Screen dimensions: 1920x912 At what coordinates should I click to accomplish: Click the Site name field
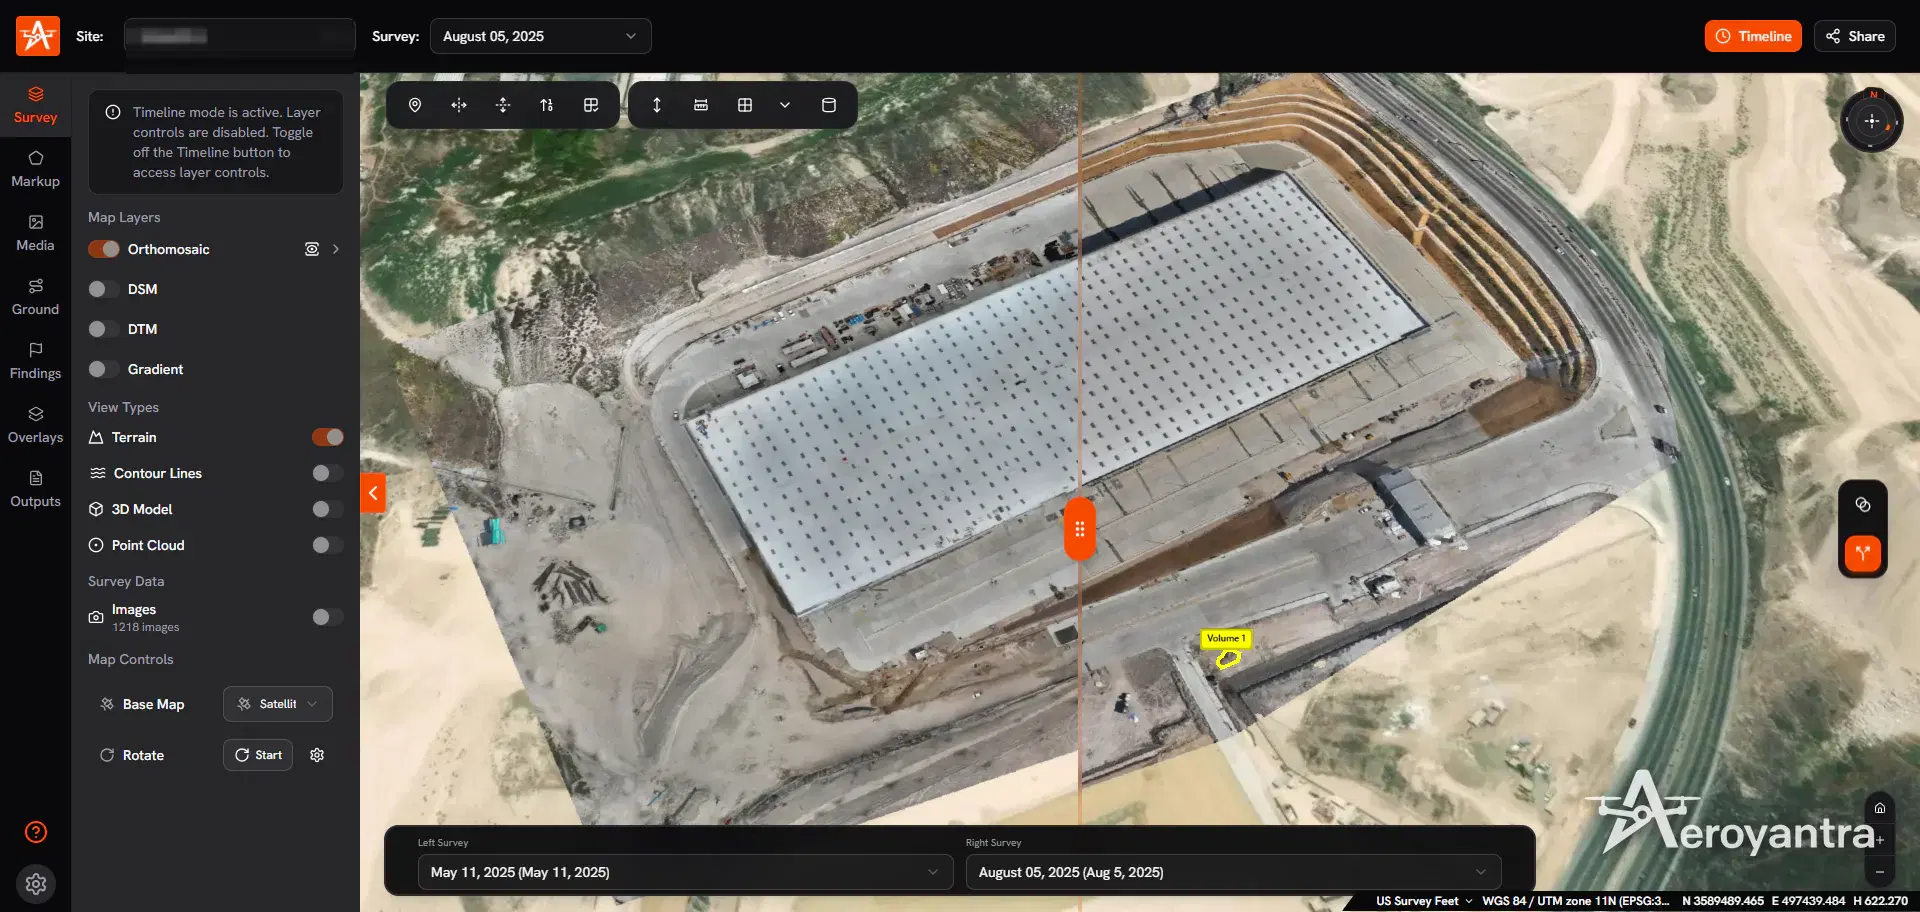[240, 36]
